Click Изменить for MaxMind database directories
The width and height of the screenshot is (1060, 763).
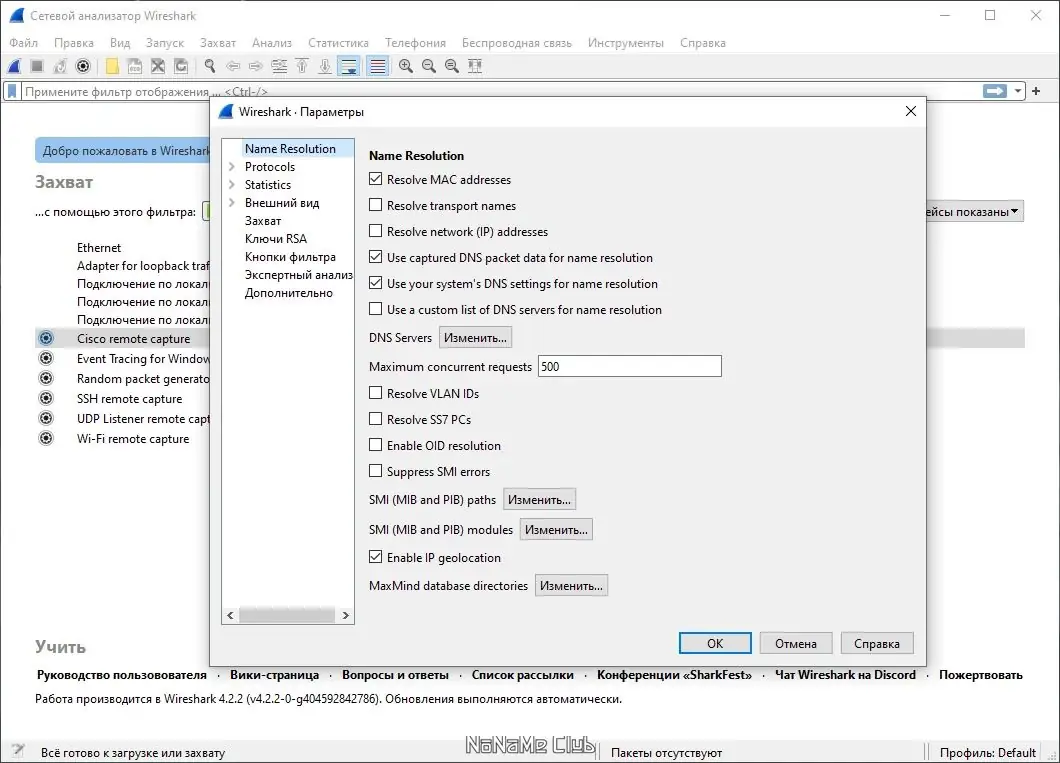coord(571,585)
